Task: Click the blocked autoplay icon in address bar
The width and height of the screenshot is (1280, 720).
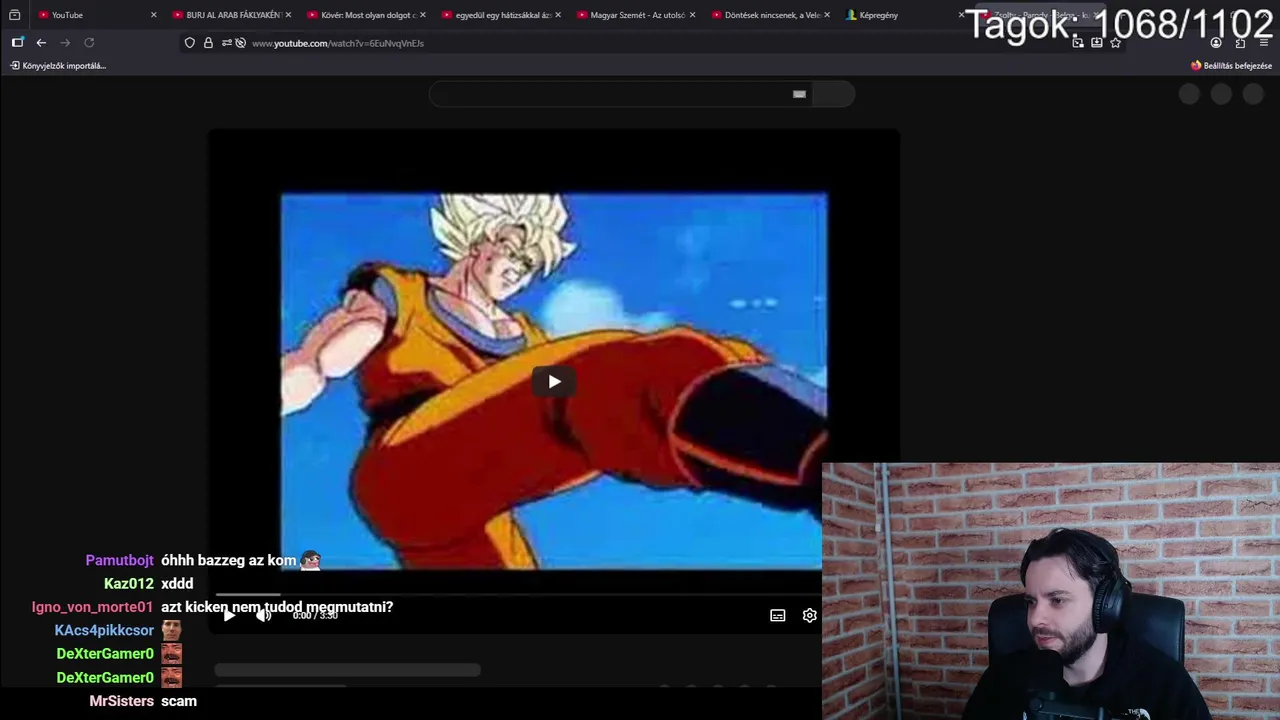Action: tap(240, 43)
